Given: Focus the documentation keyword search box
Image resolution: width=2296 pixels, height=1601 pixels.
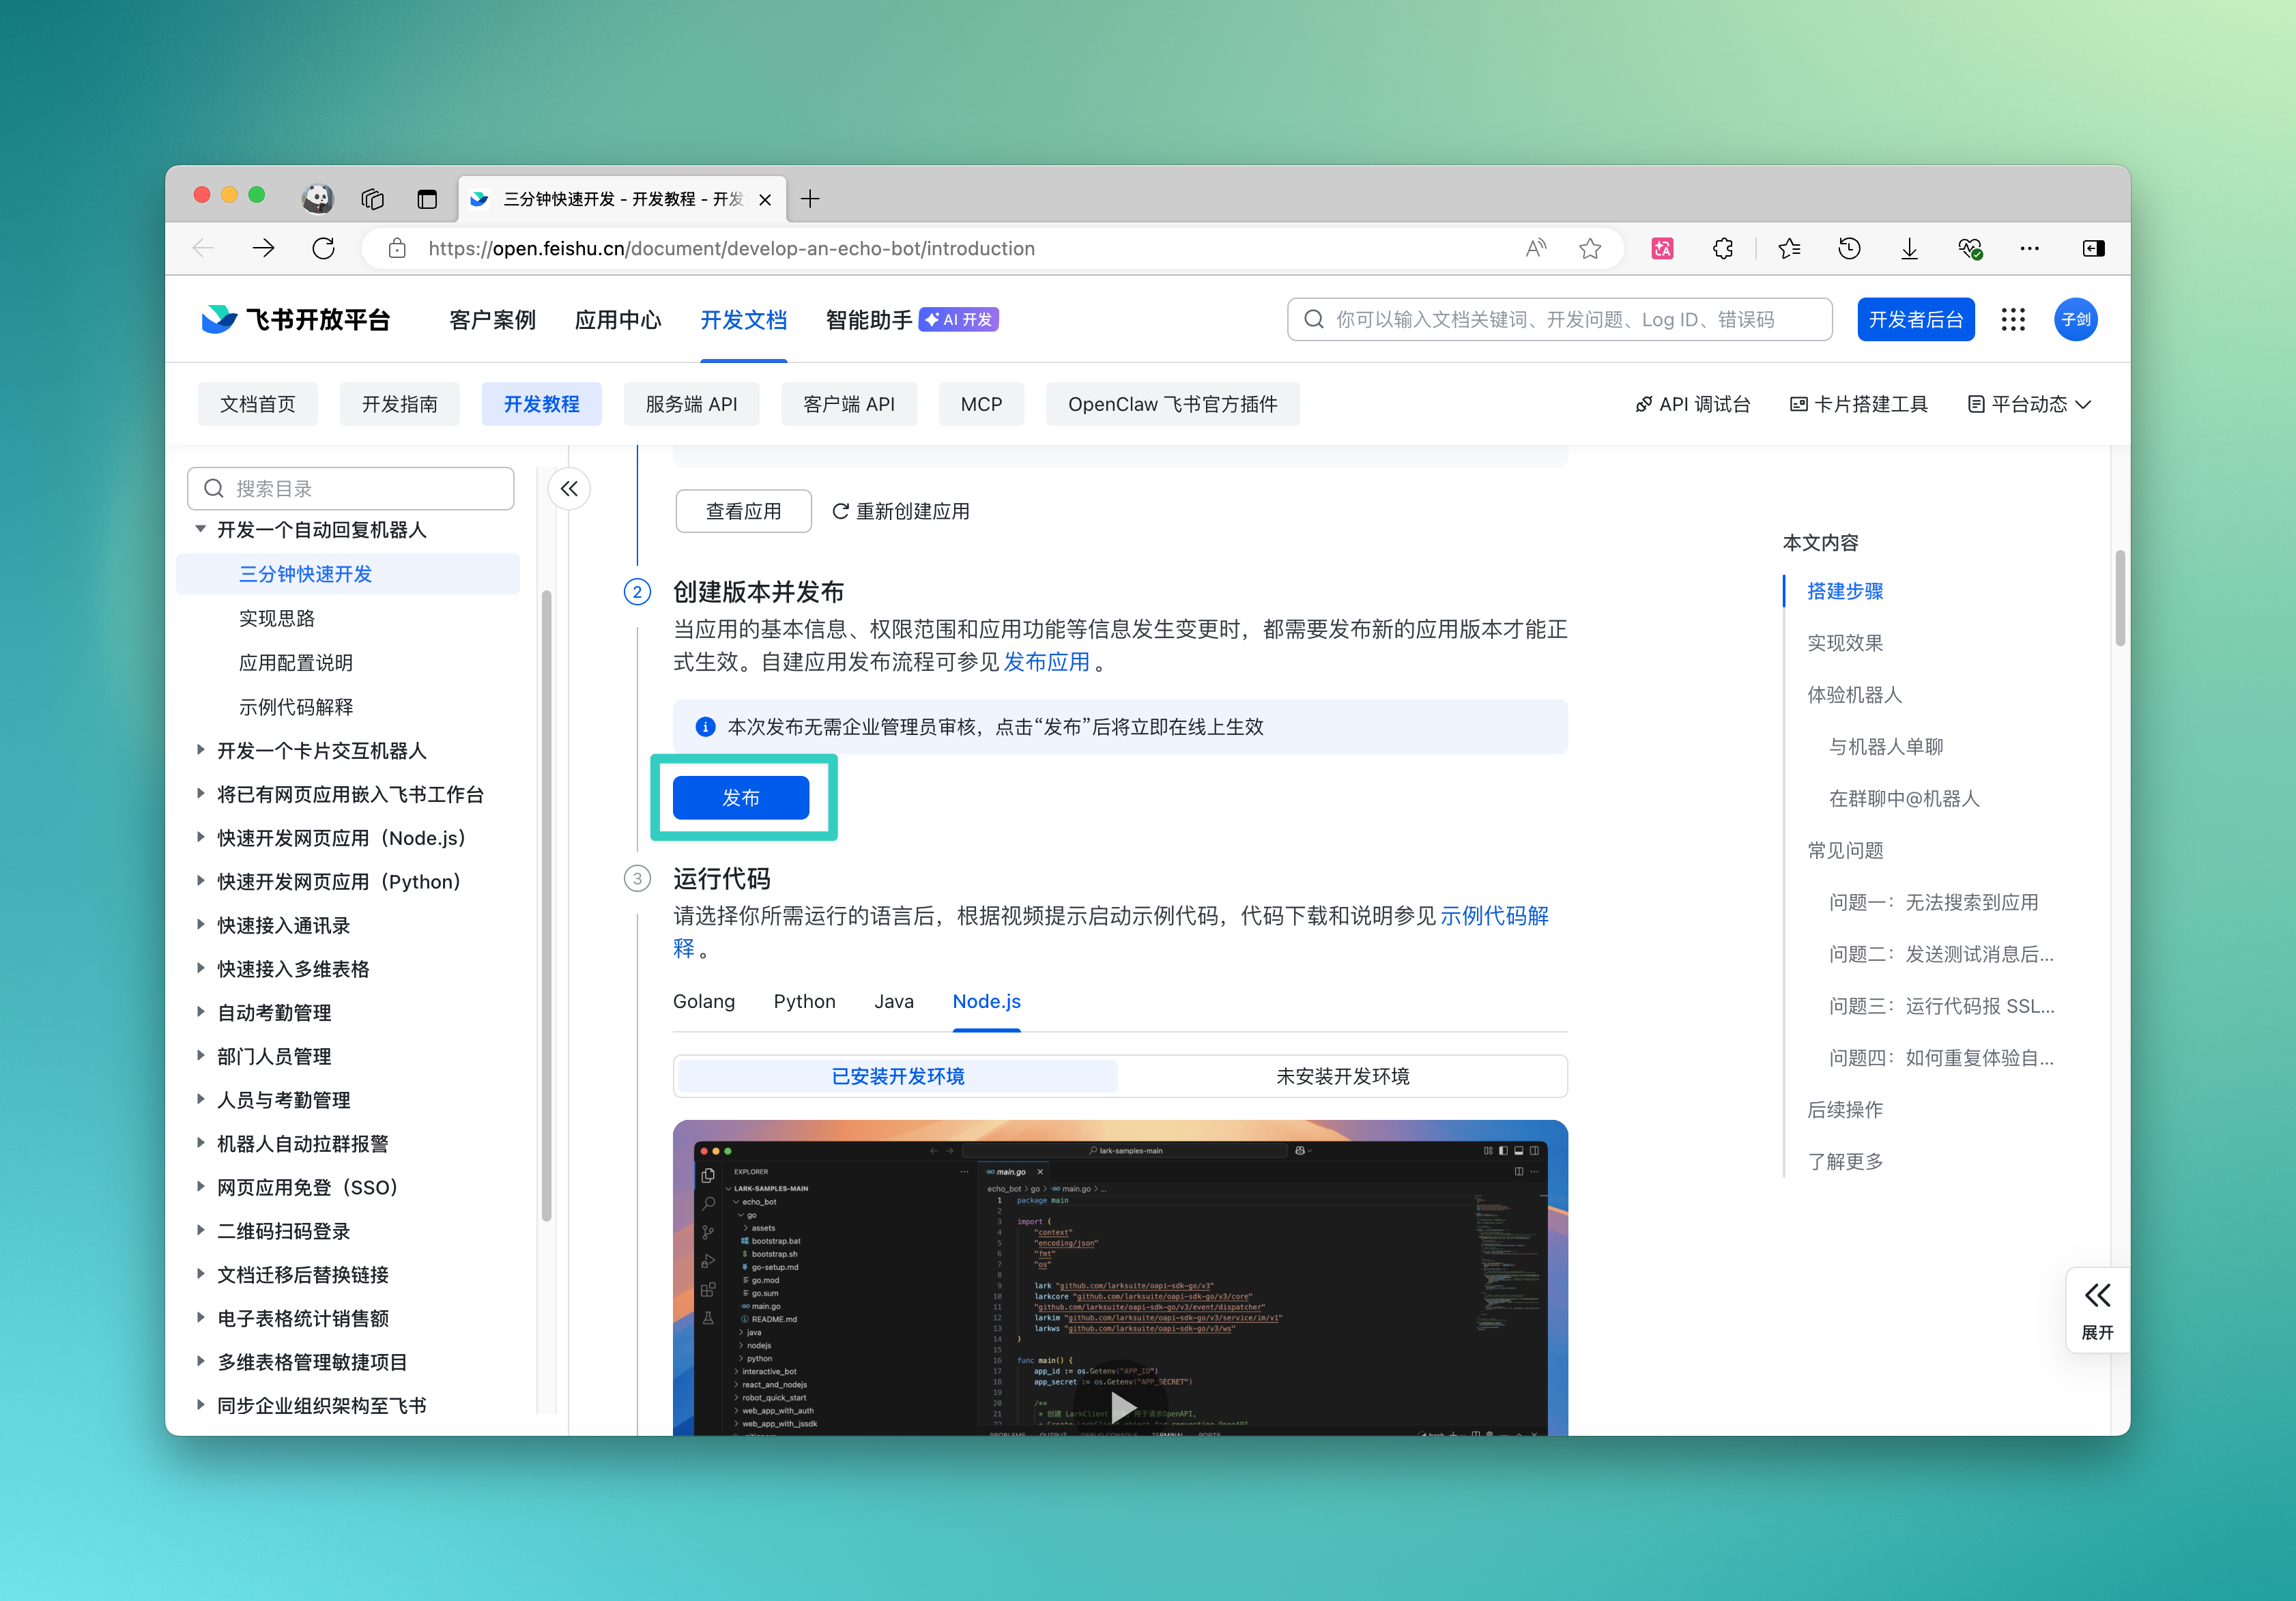Looking at the screenshot, I should coord(1559,319).
